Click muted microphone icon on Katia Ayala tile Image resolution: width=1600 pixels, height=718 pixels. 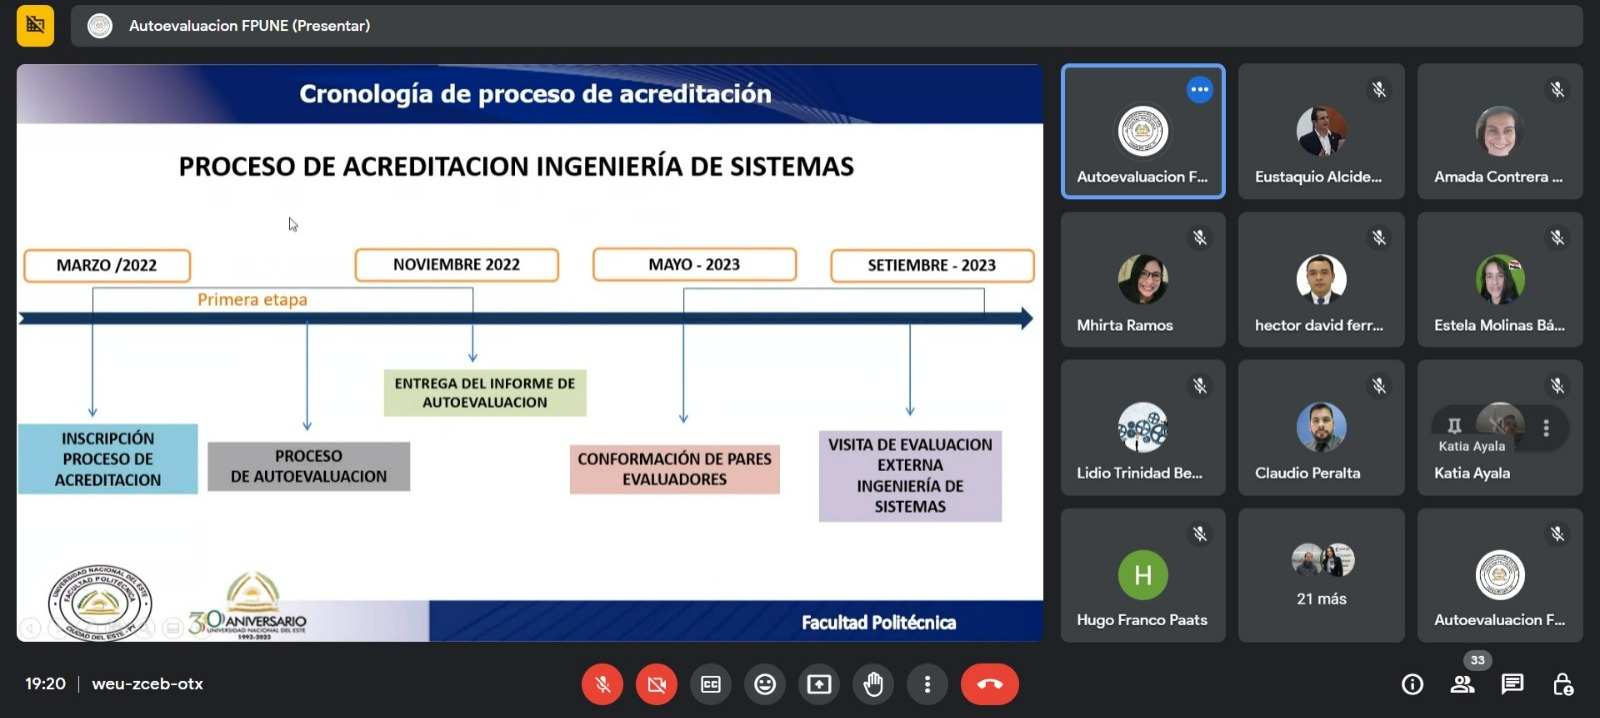click(x=1557, y=386)
